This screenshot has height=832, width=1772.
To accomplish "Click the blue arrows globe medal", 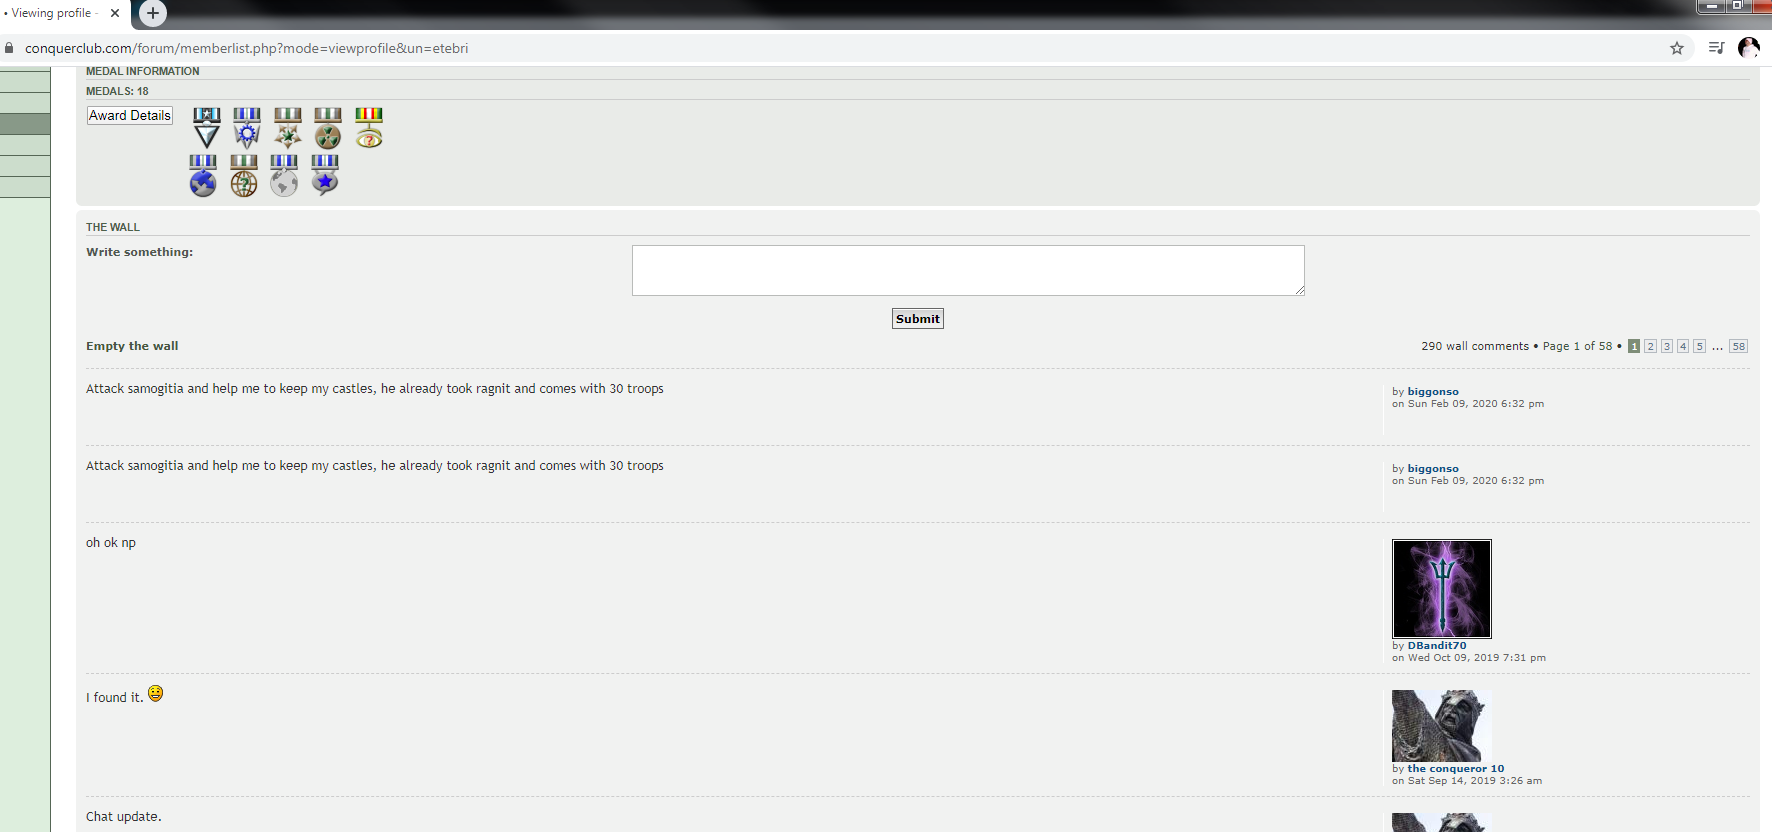I will 203,175.
